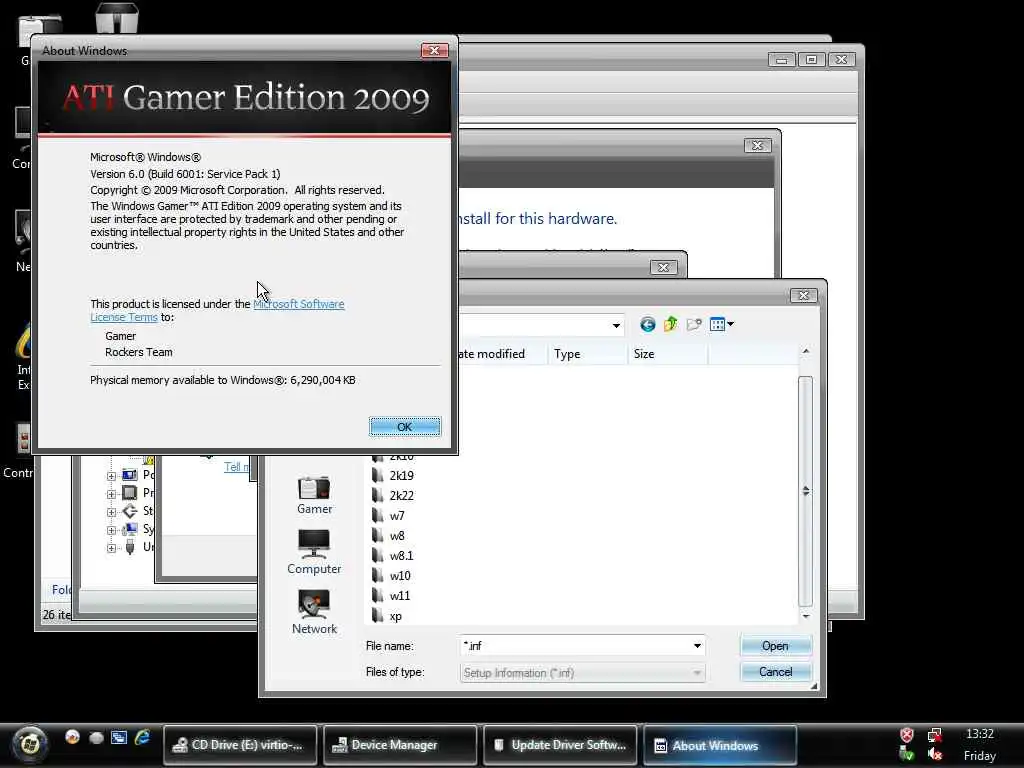1024x768 pixels.
Task: Close the About Windows dialog
Action: pyautogui.click(x=434, y=50)
